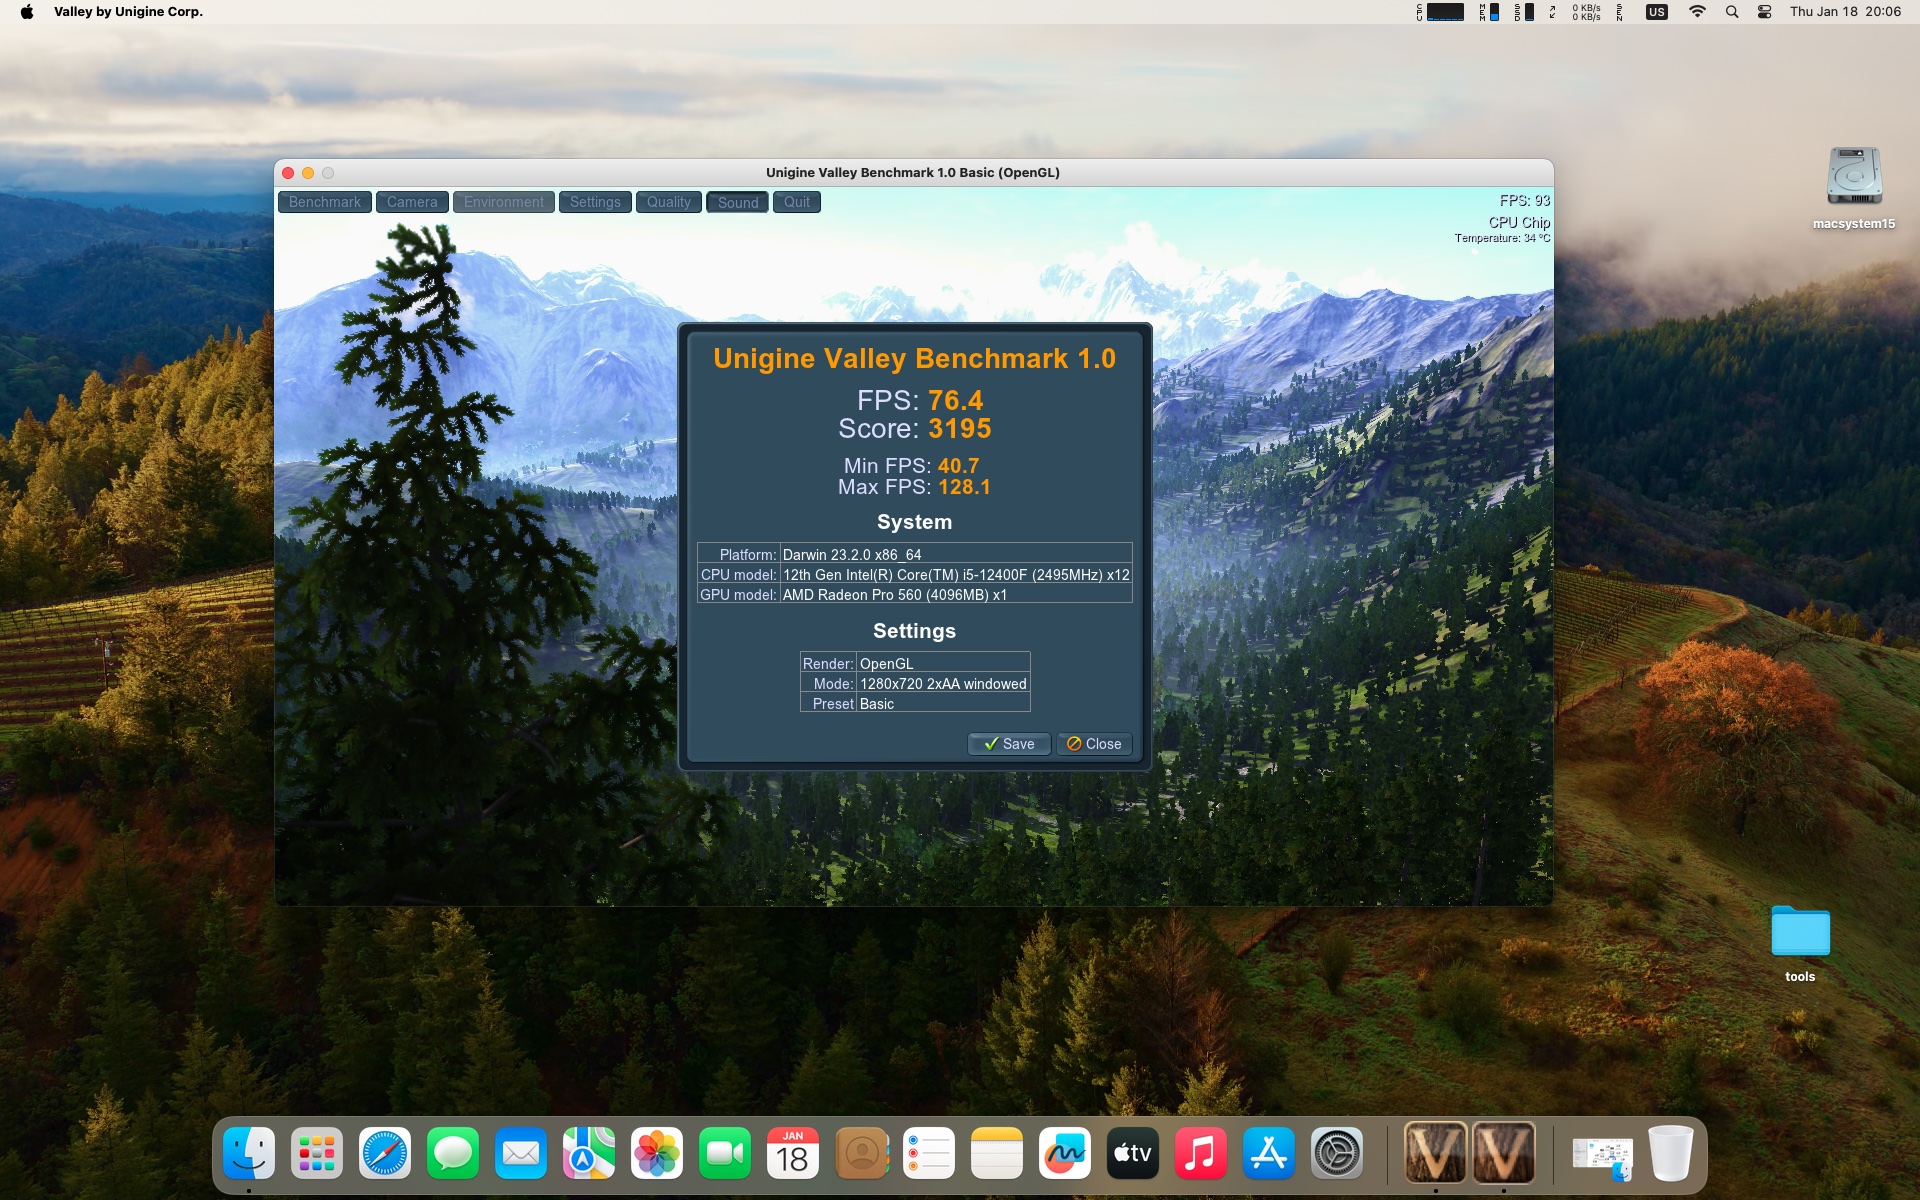
Task: Close the benchmark results dialog
Action: click(x=1094, y=744)
